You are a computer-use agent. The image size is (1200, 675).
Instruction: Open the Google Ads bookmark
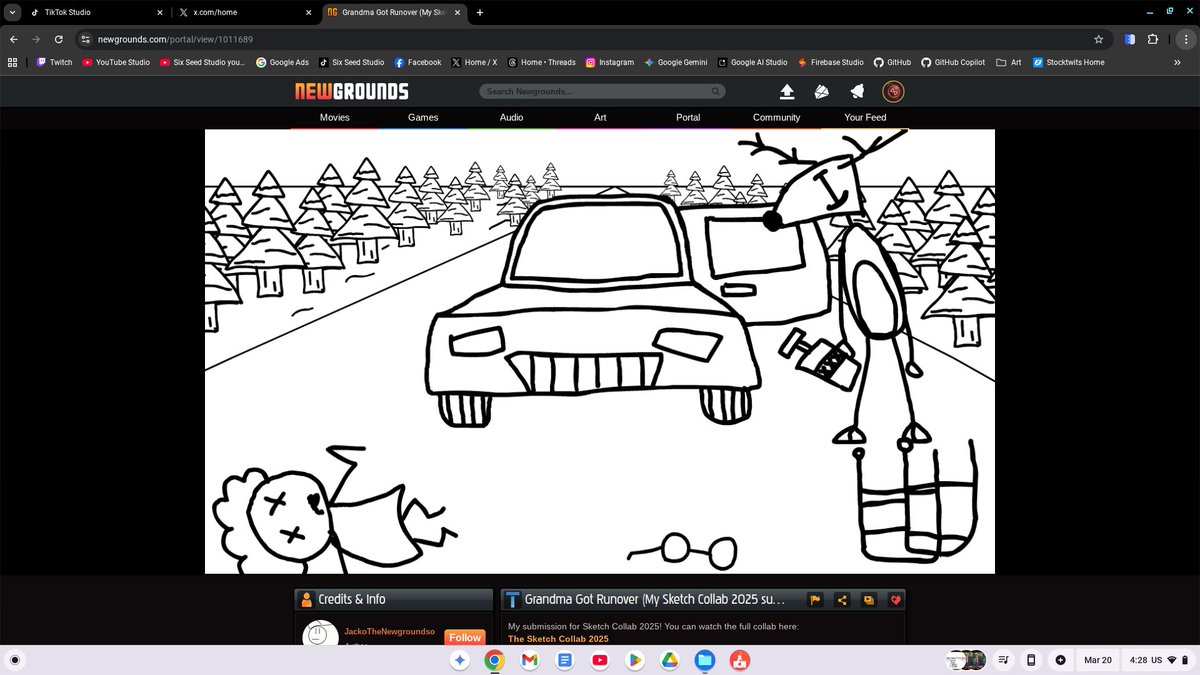[281, 62]
